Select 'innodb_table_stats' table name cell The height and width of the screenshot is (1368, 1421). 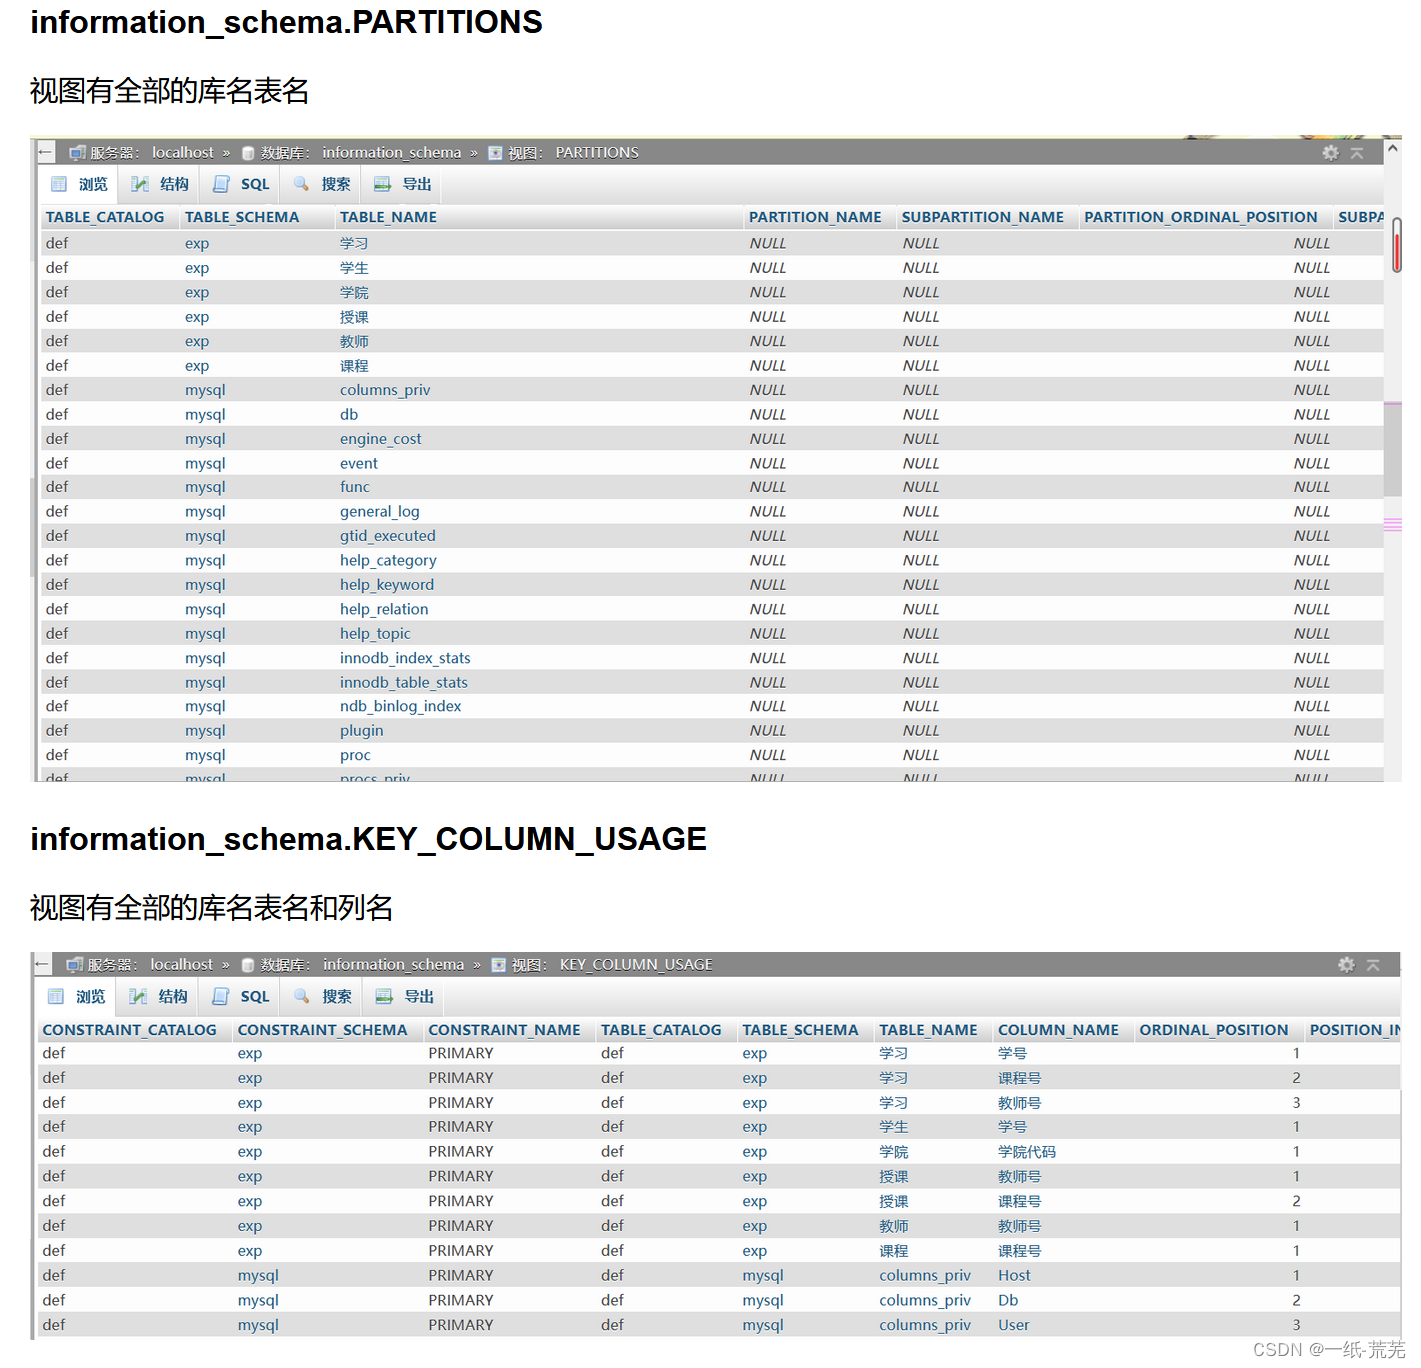pyautogui.click(x=404, y=683)
